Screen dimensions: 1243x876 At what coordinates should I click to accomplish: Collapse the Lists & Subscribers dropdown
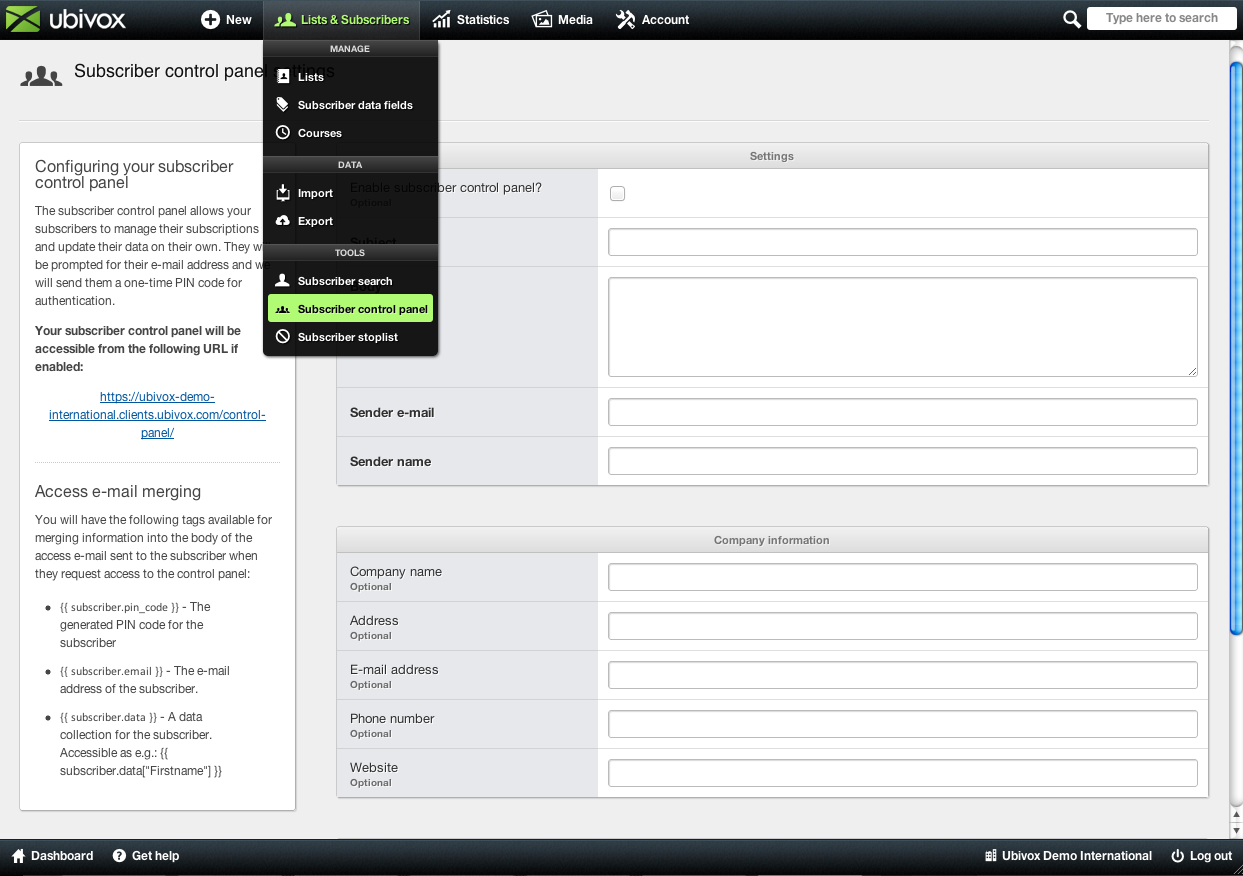[342, 19]
